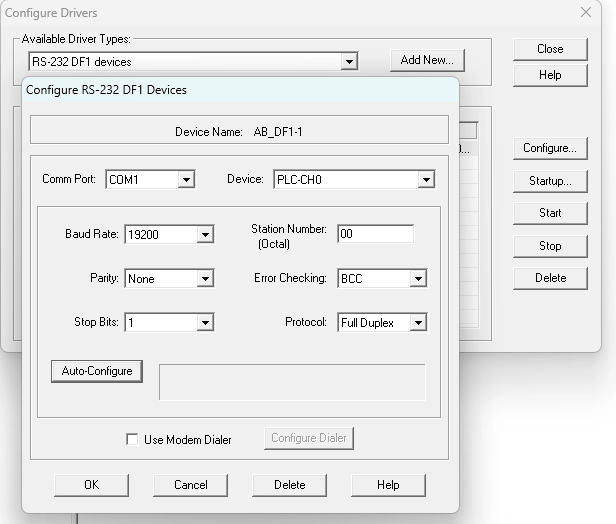Image resolution: width=616 pixels, height=524 pixels.
Task: Click the Auto-Configure status text box
Action: [292, 382]
